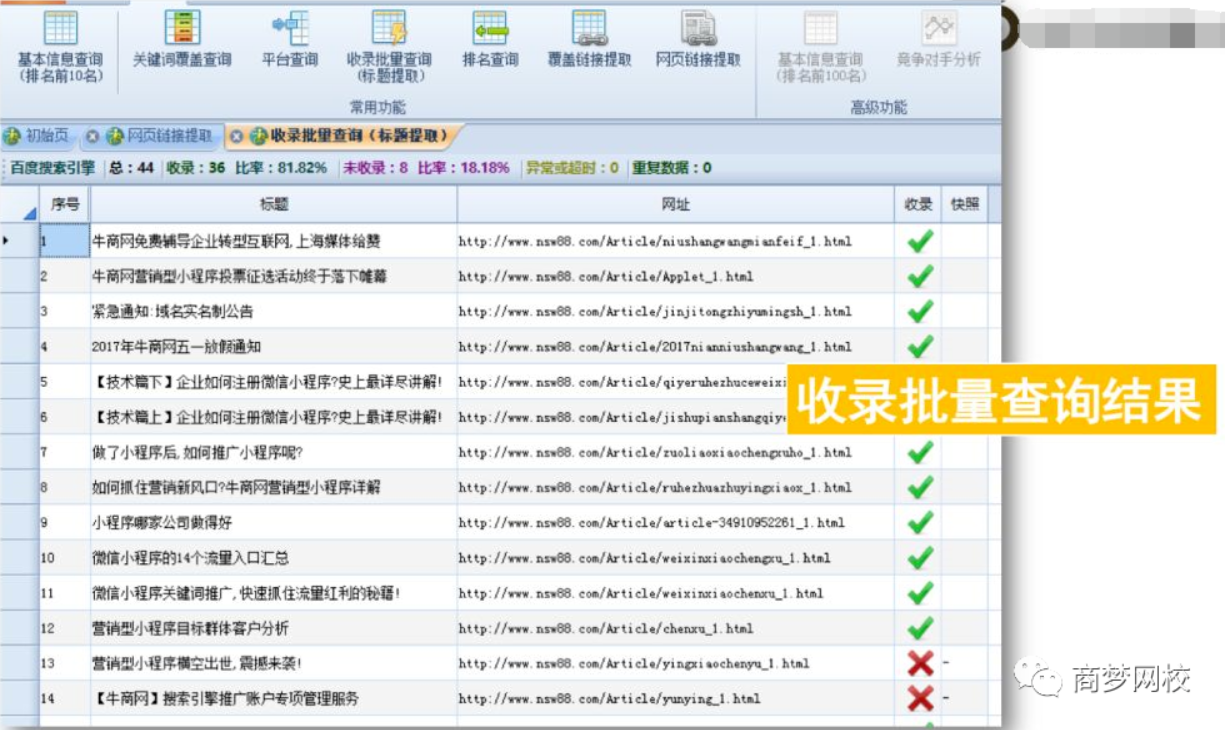The width and height of the screenshot is (1225, 730).
Task: Open 基本信息查询 (排名前10名) tool
Action: click(x=60, y=46)
